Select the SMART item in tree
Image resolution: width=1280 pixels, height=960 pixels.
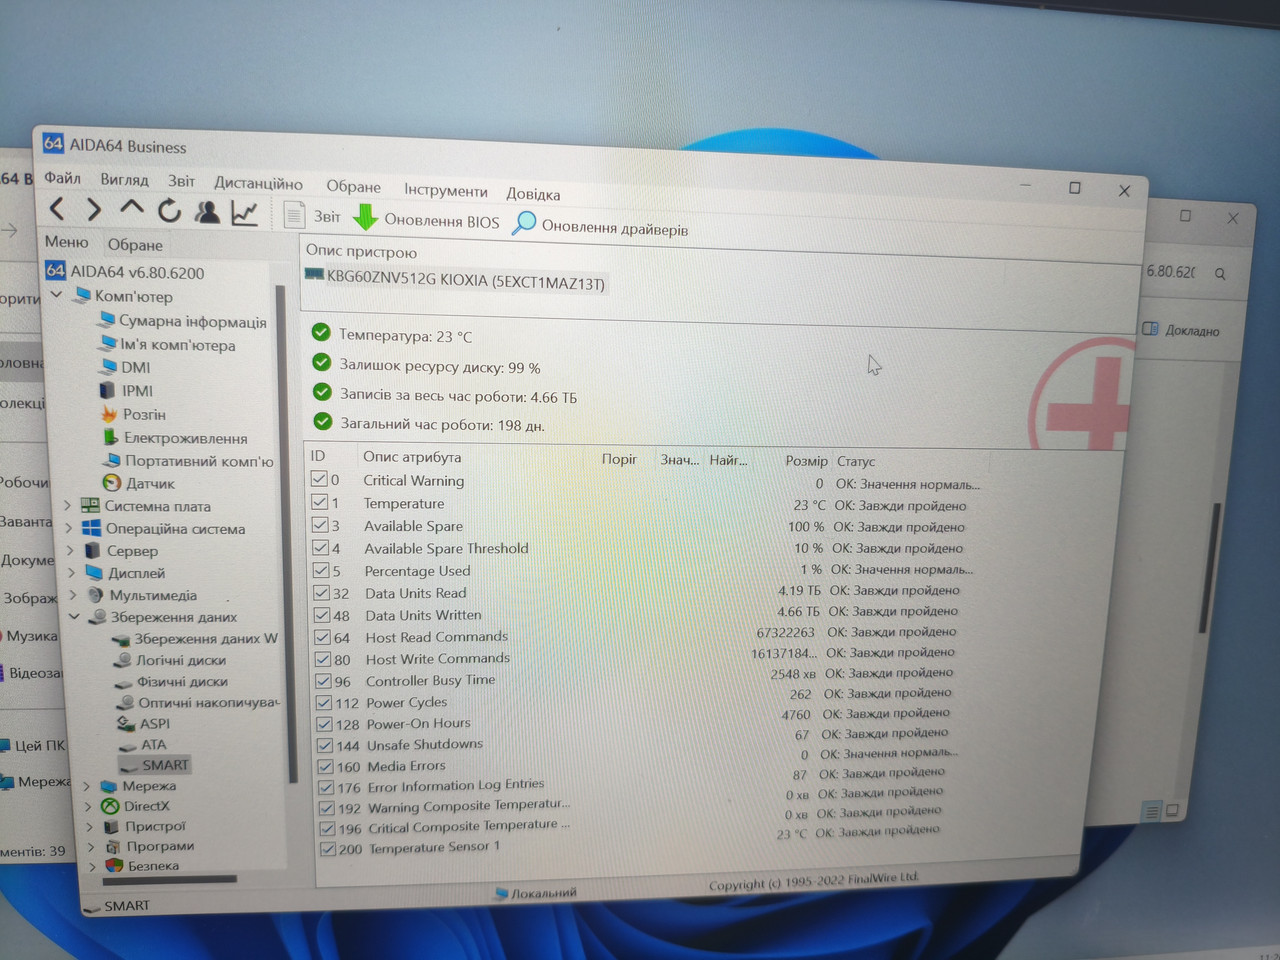pyautogui.click(x=154, y=765)
